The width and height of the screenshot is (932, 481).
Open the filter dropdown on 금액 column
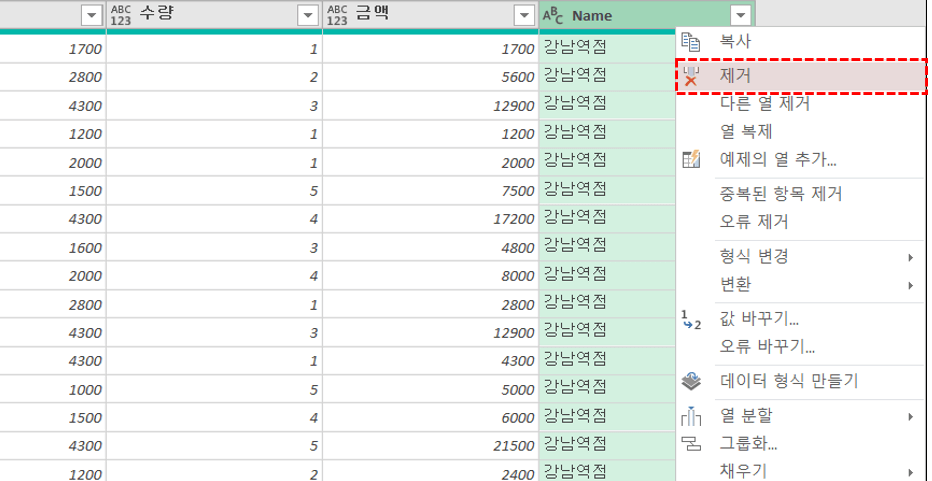click(x=524, y=15)
